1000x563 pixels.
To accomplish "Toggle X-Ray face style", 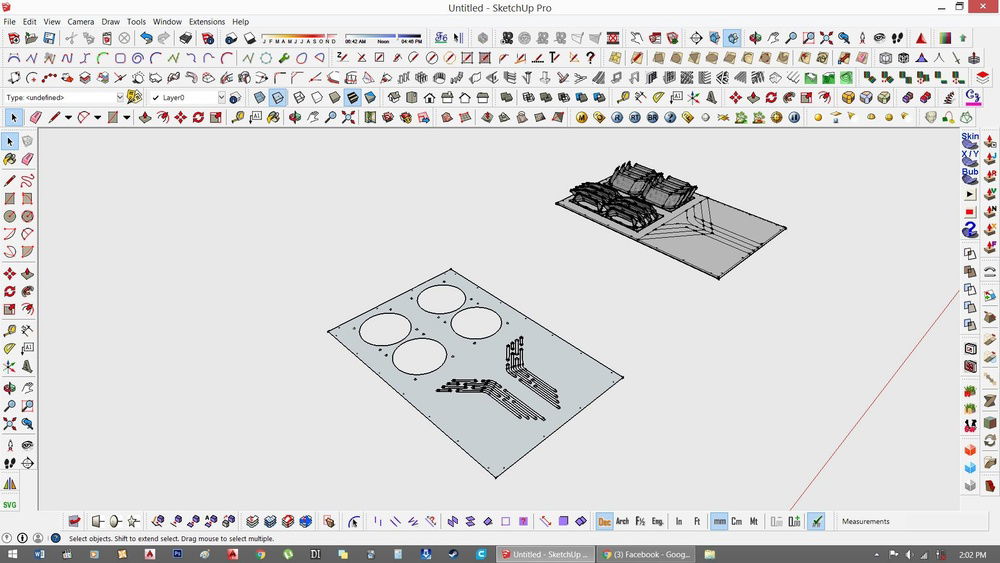I will click(260, 98).
